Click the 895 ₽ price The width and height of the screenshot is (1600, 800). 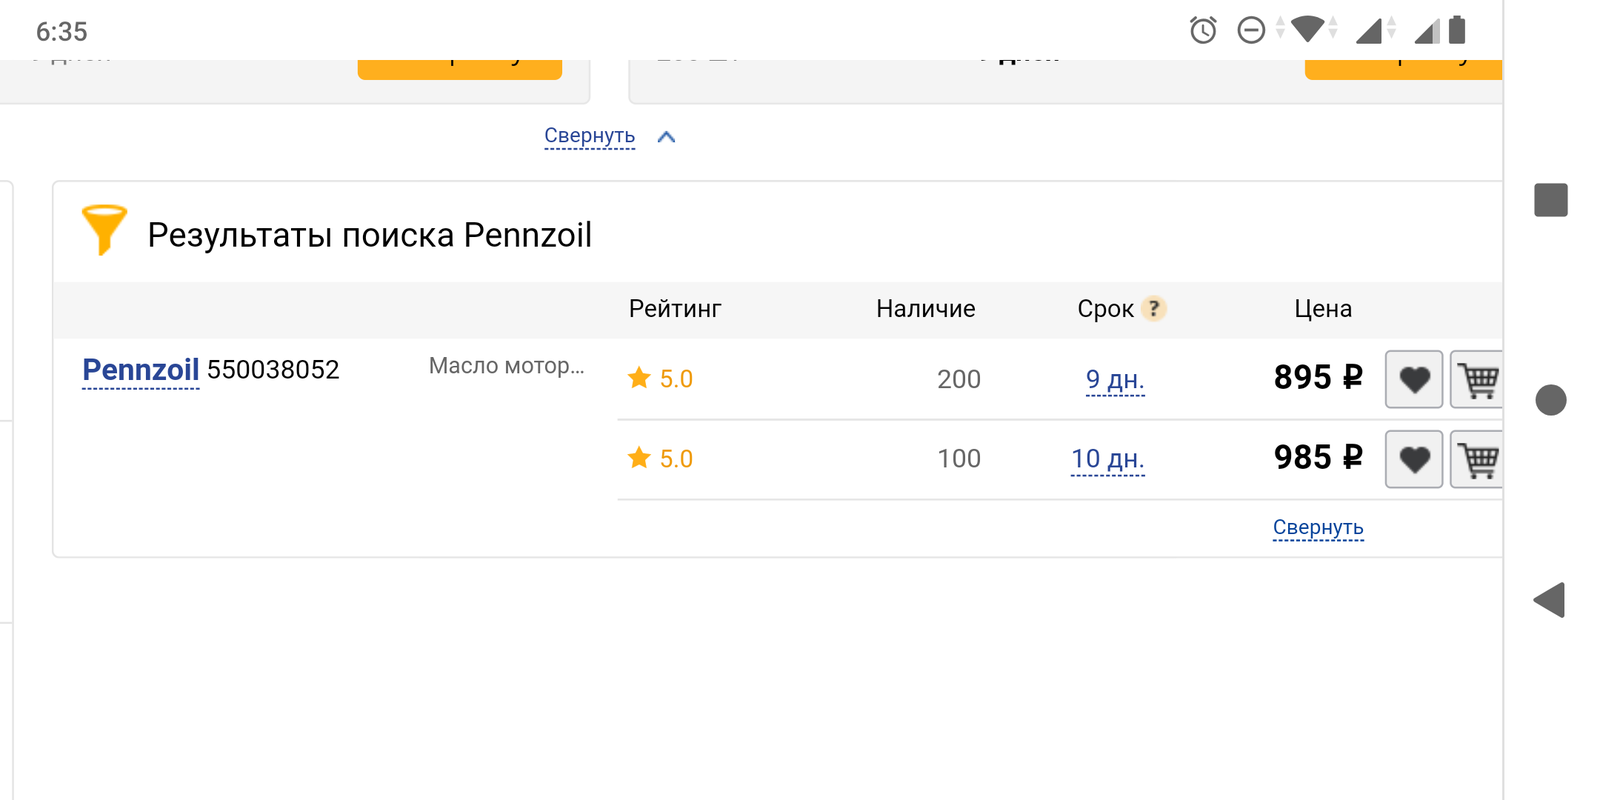click(1318, 378)
